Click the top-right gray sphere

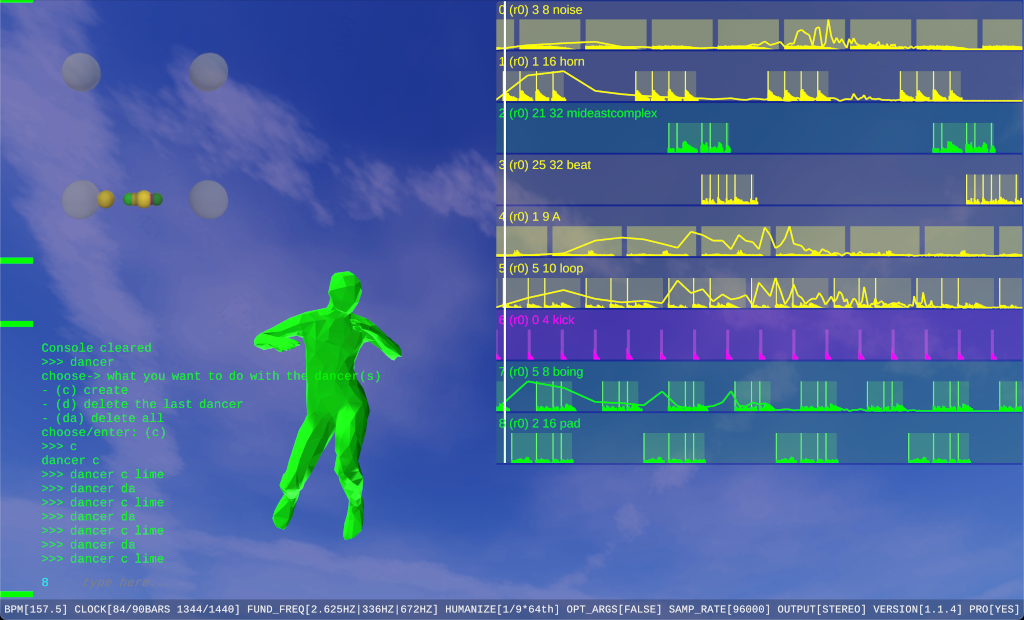(209, 72)
